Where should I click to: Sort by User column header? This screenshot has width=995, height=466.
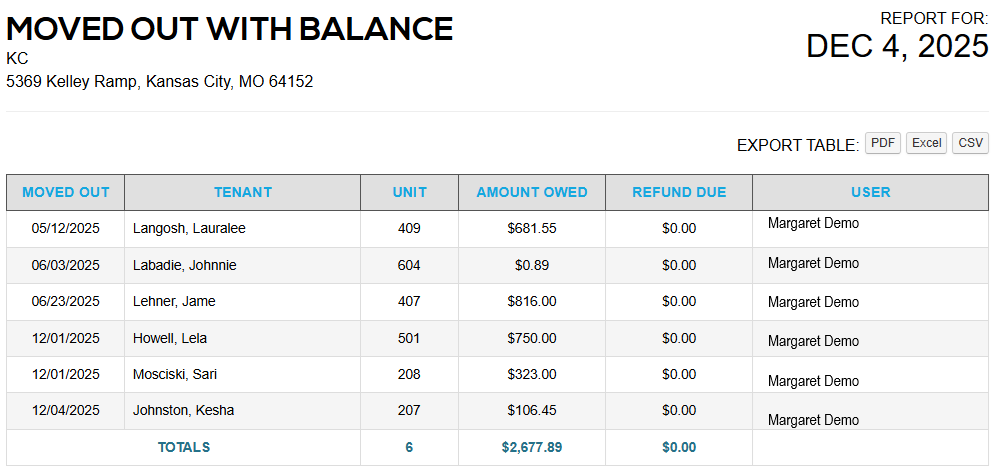point(870,192)
